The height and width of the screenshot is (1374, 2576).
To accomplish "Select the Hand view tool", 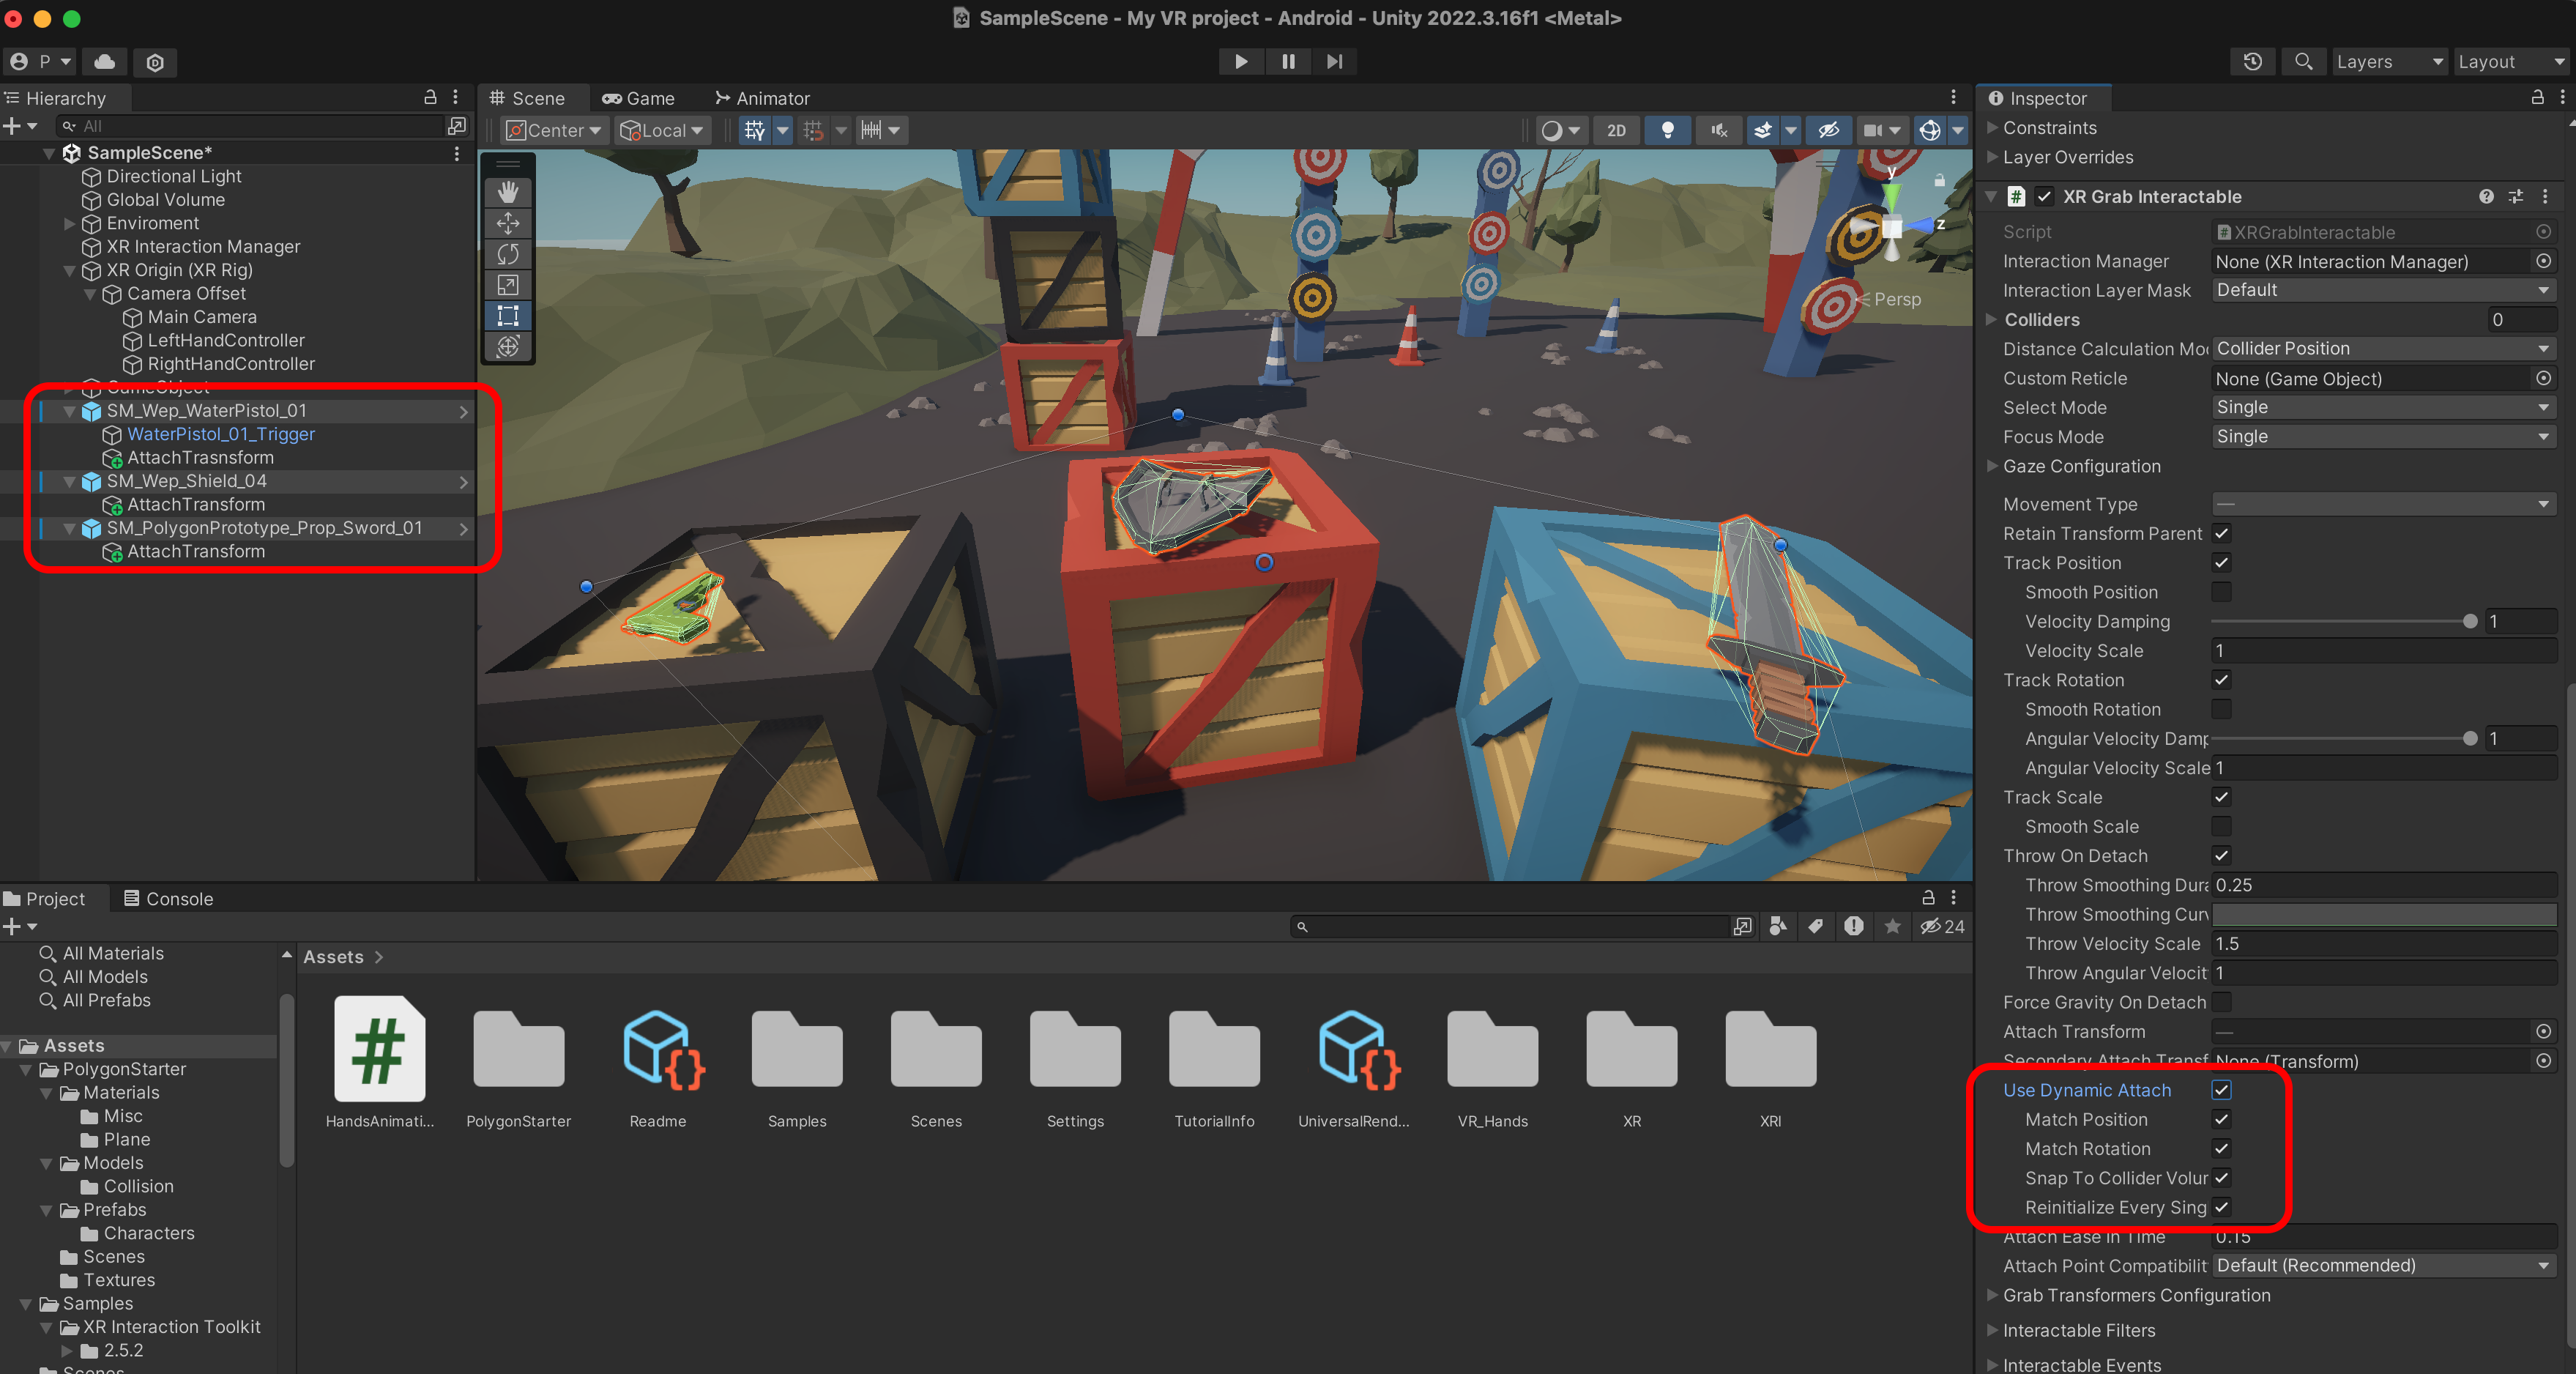I will click(x=508, y=192).
